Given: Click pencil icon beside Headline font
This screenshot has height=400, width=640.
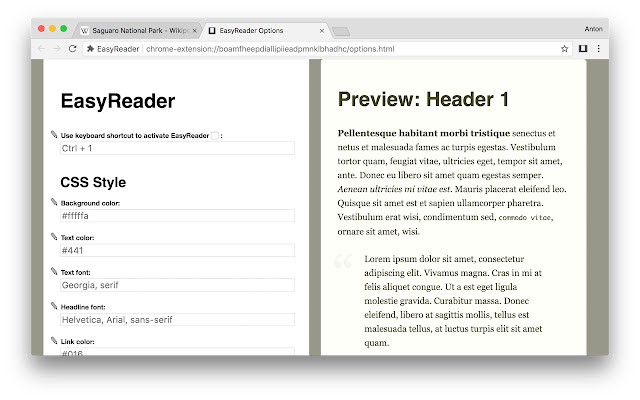Looking at the screenshot, I should coord(54,306).
